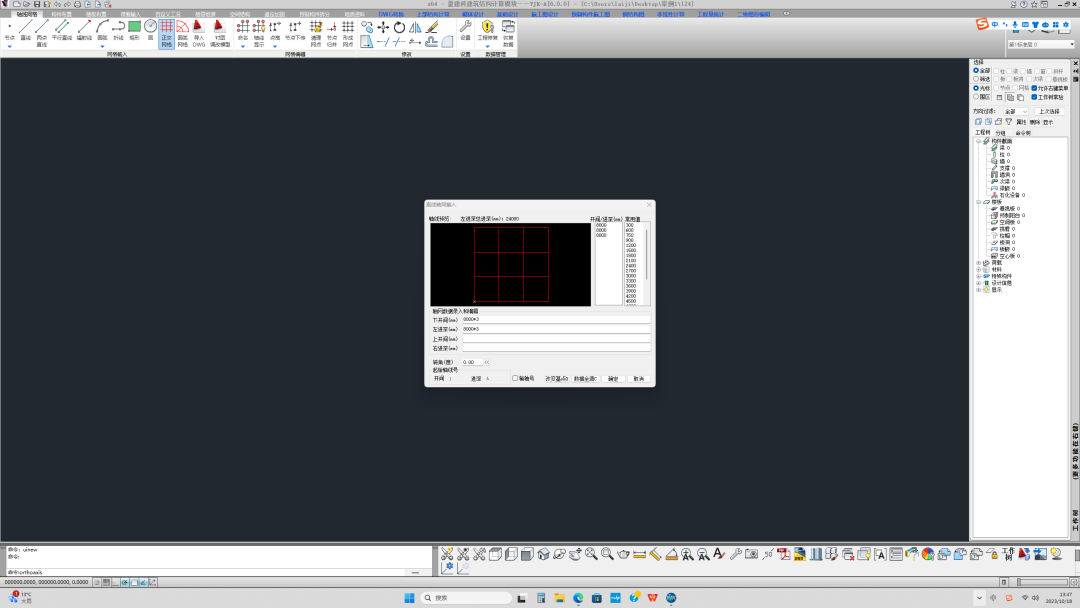Expand the 材料 tree node
Image resolution: width=1080 pixels, height=608 pixels.
tap(978, 269)
